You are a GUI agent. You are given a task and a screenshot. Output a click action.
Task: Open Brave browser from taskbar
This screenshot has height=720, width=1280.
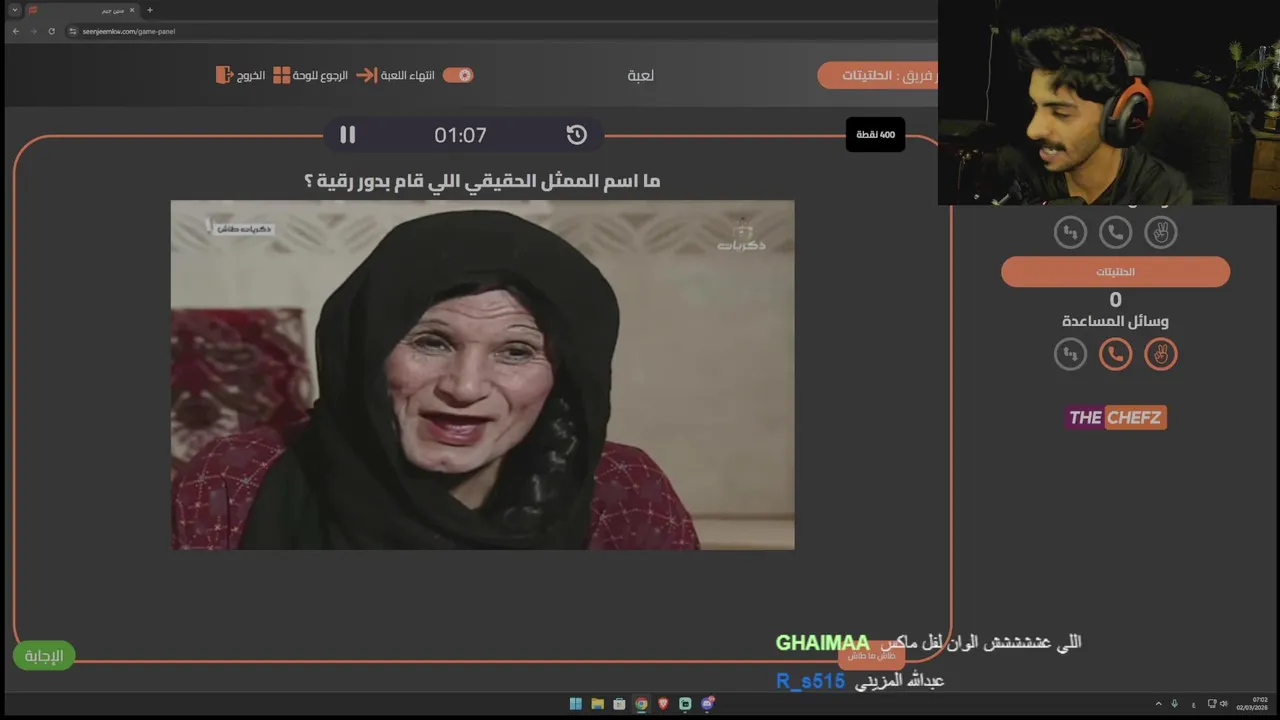coord(663,704)
